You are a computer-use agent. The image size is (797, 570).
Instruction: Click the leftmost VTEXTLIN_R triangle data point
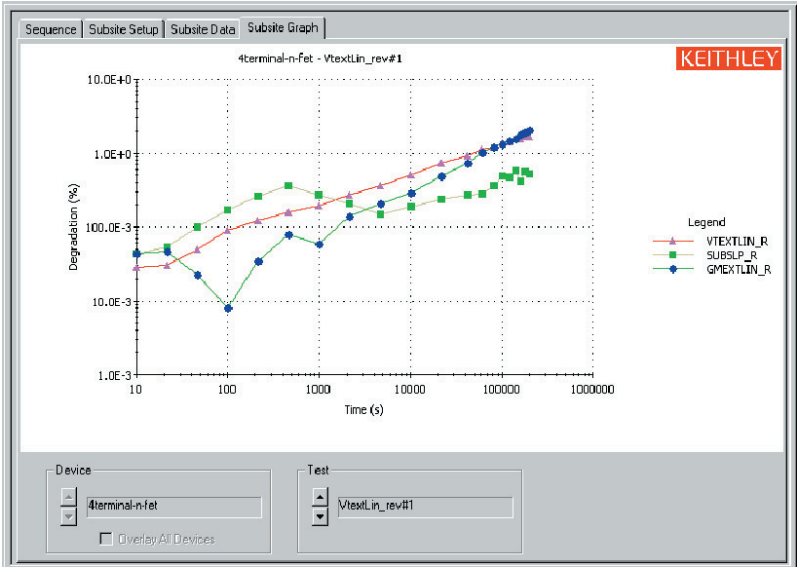tap(136, 268)
